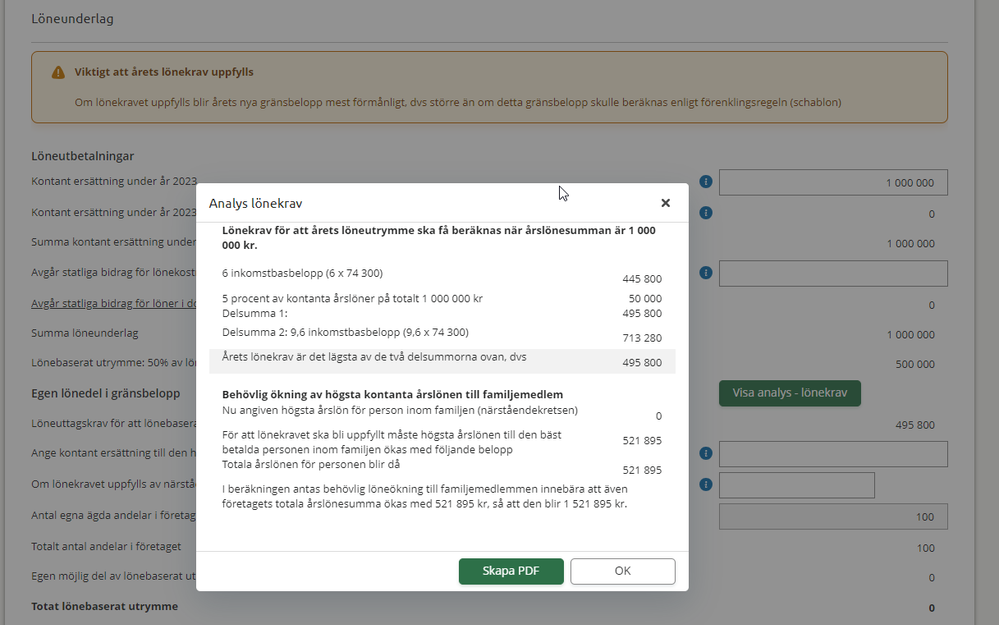Click the warning triangle icon in yellow banner
This screenshot has width=999, height=625.
[58, 73]
